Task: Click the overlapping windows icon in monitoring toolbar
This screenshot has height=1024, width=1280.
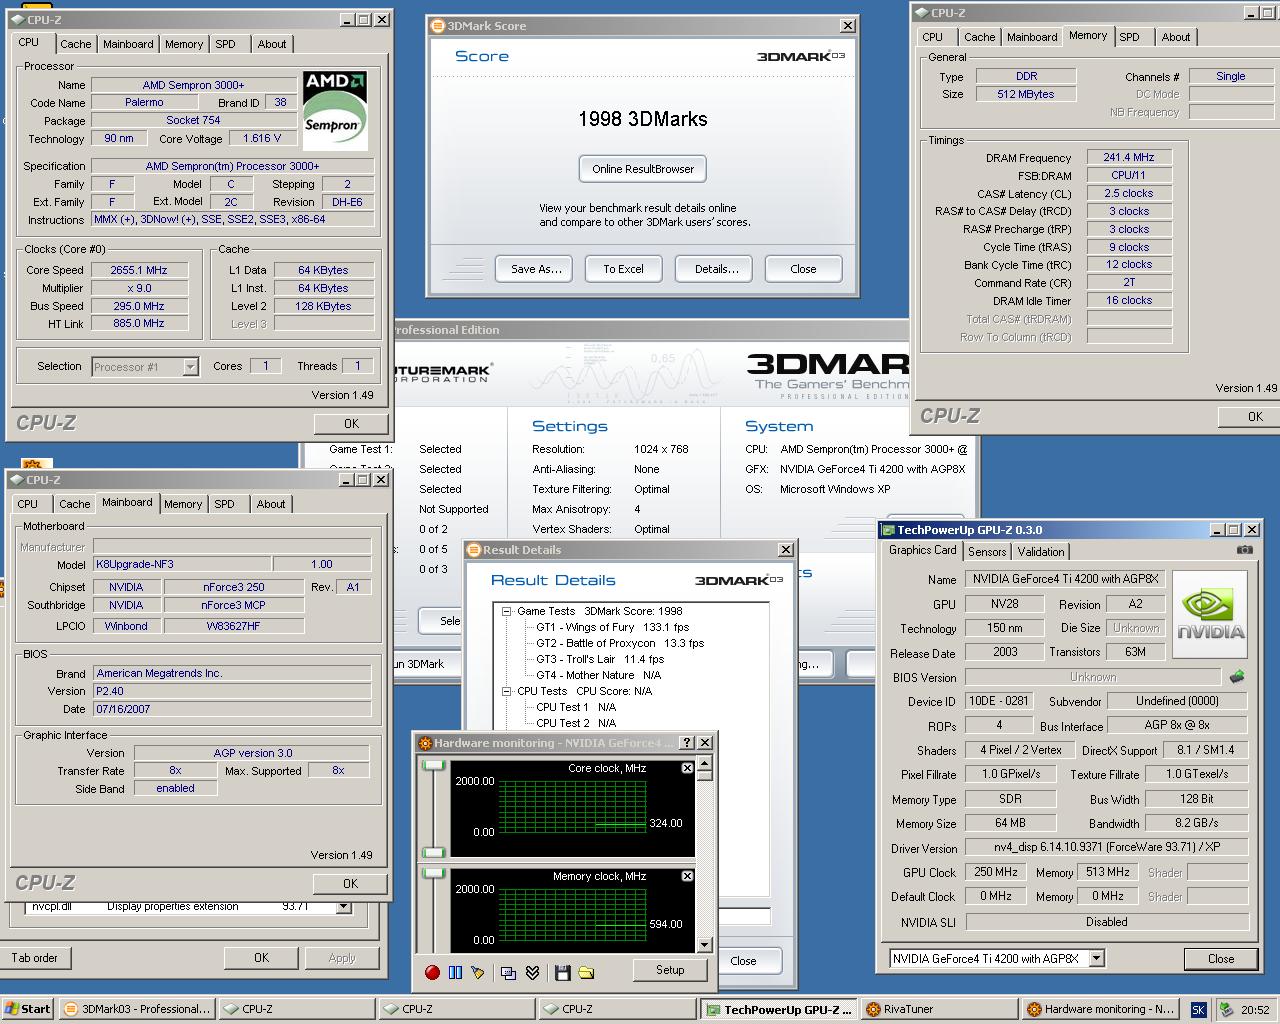Action: click(x=508, y=972)
